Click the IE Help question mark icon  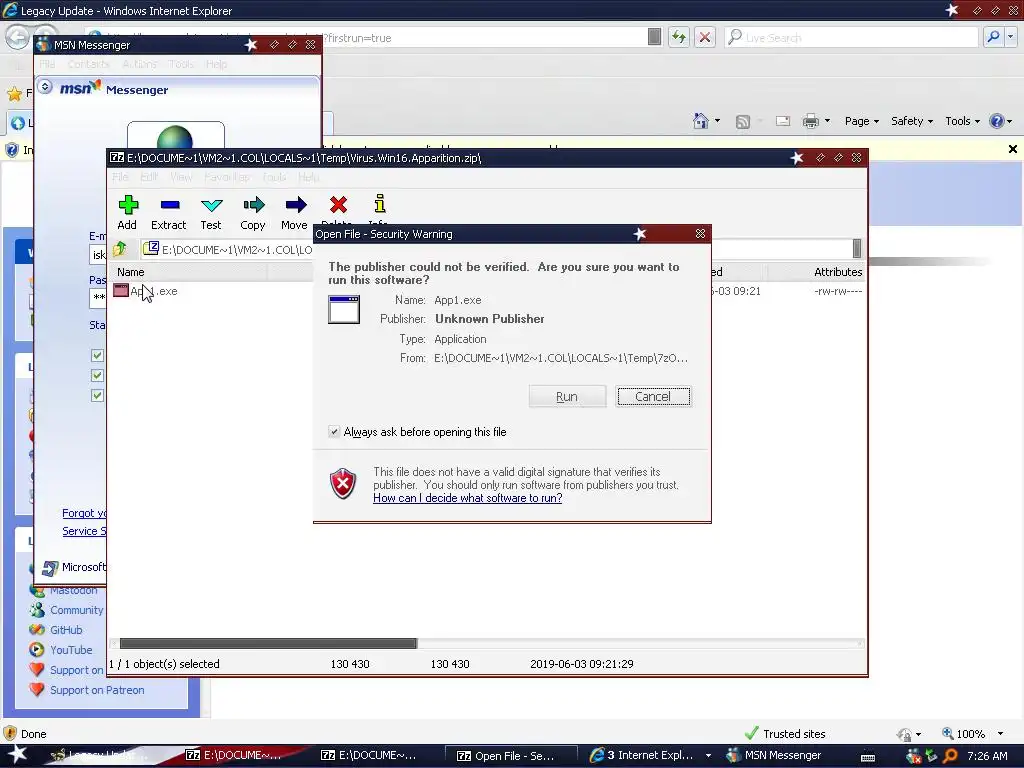click(997, 121)
